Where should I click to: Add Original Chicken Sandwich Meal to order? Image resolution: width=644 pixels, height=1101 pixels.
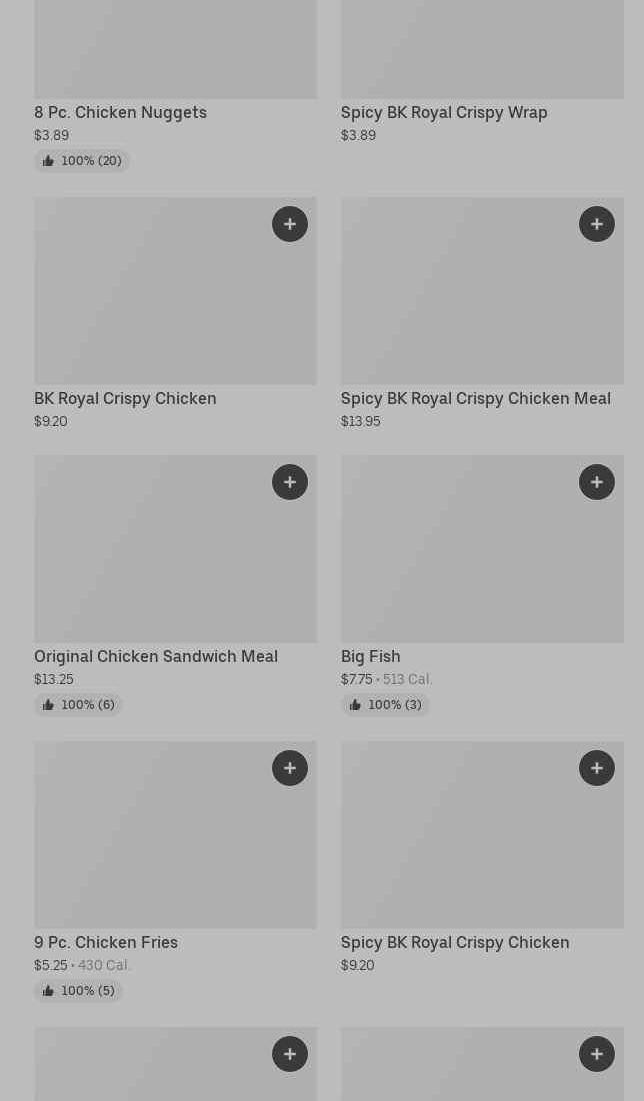tap(290, 482)
